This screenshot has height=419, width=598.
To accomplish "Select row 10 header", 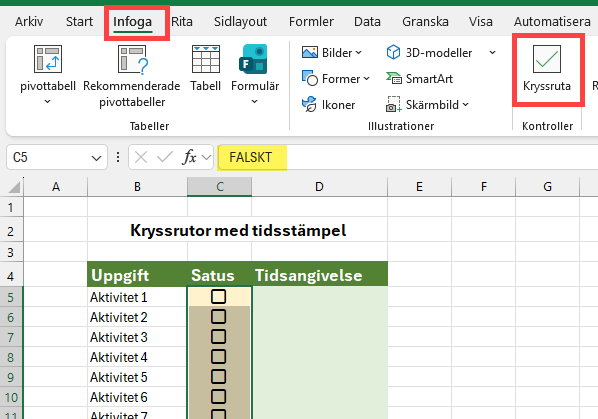I will pos(11,397).
